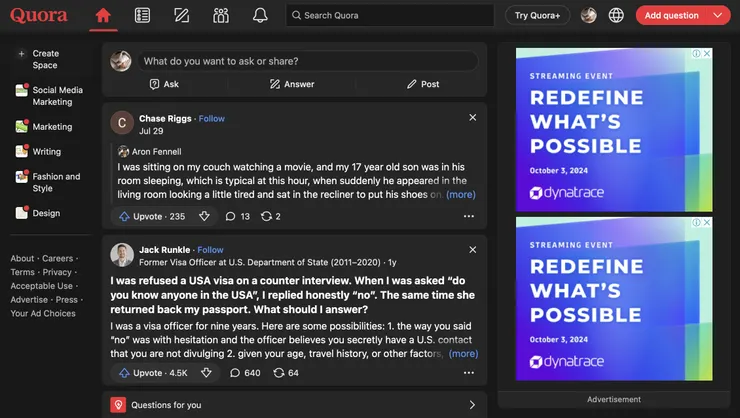Expand (more) on the Jack Runkle answer
740x418 pixels.
pos(463,353)
